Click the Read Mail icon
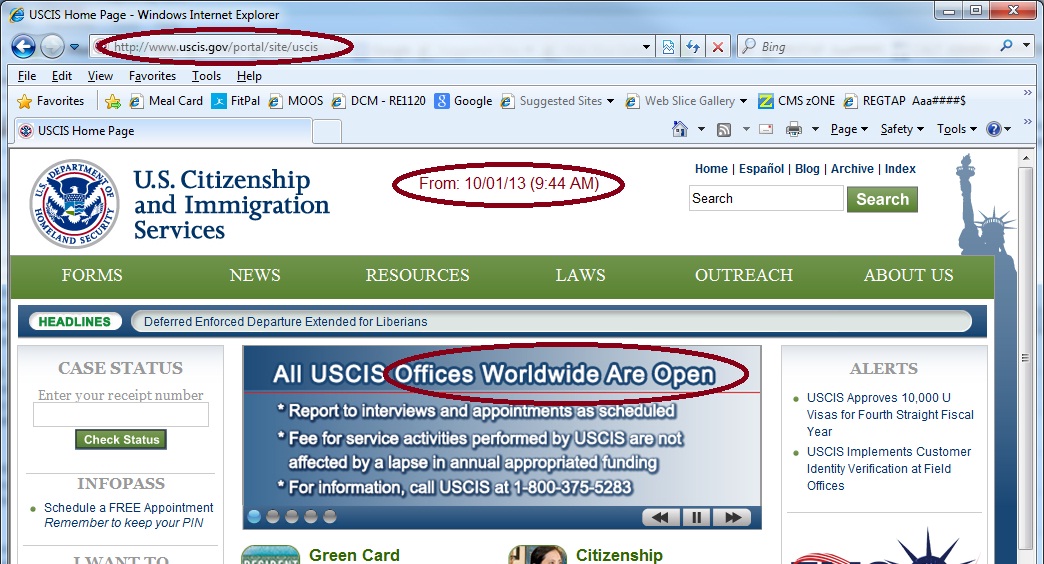 [766, 129]
